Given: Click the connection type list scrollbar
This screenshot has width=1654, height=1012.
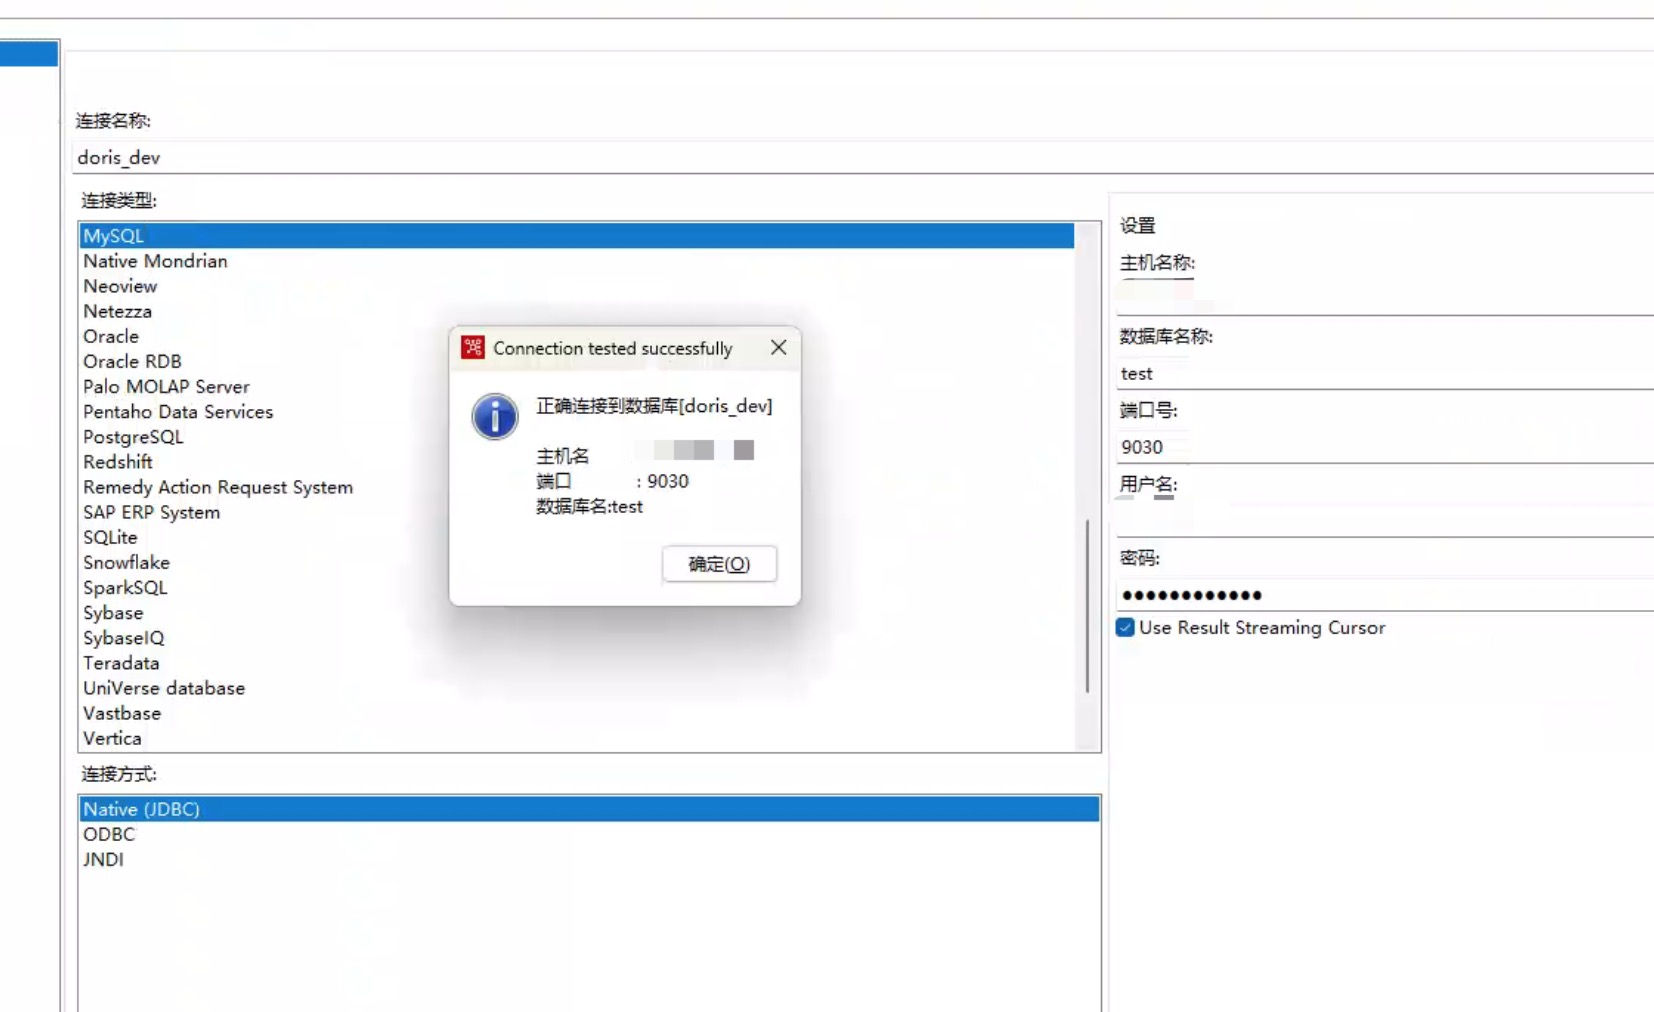Looking at the screenshot, I should pos(1087,605).
